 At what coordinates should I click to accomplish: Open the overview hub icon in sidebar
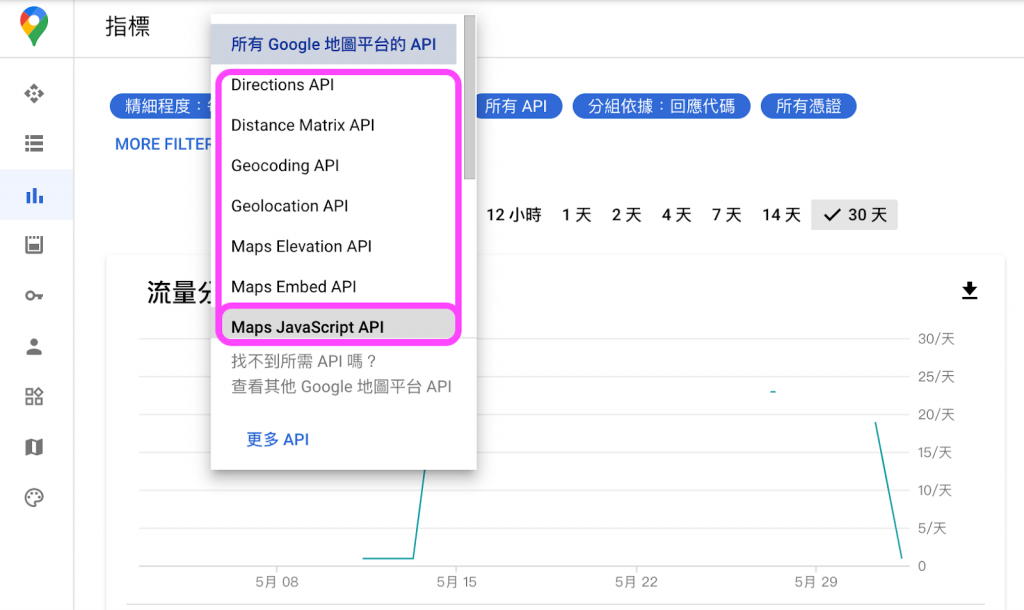(x=34, y=93)
